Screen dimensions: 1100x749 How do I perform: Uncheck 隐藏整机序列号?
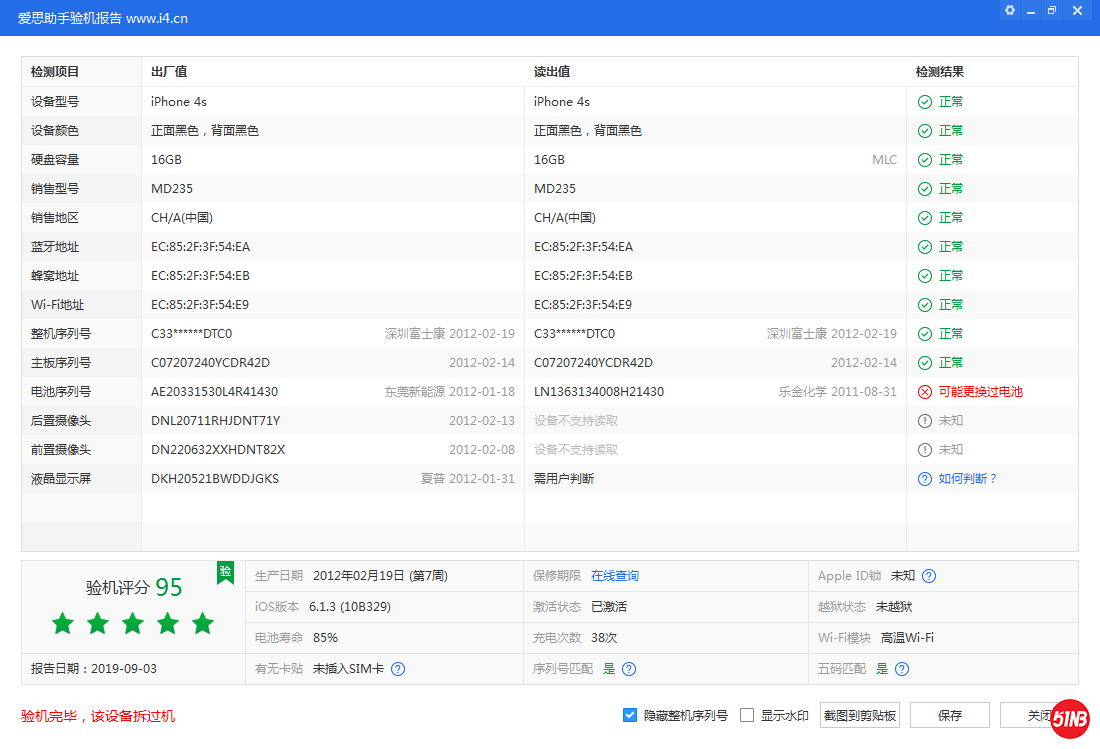tap(630, 714)
